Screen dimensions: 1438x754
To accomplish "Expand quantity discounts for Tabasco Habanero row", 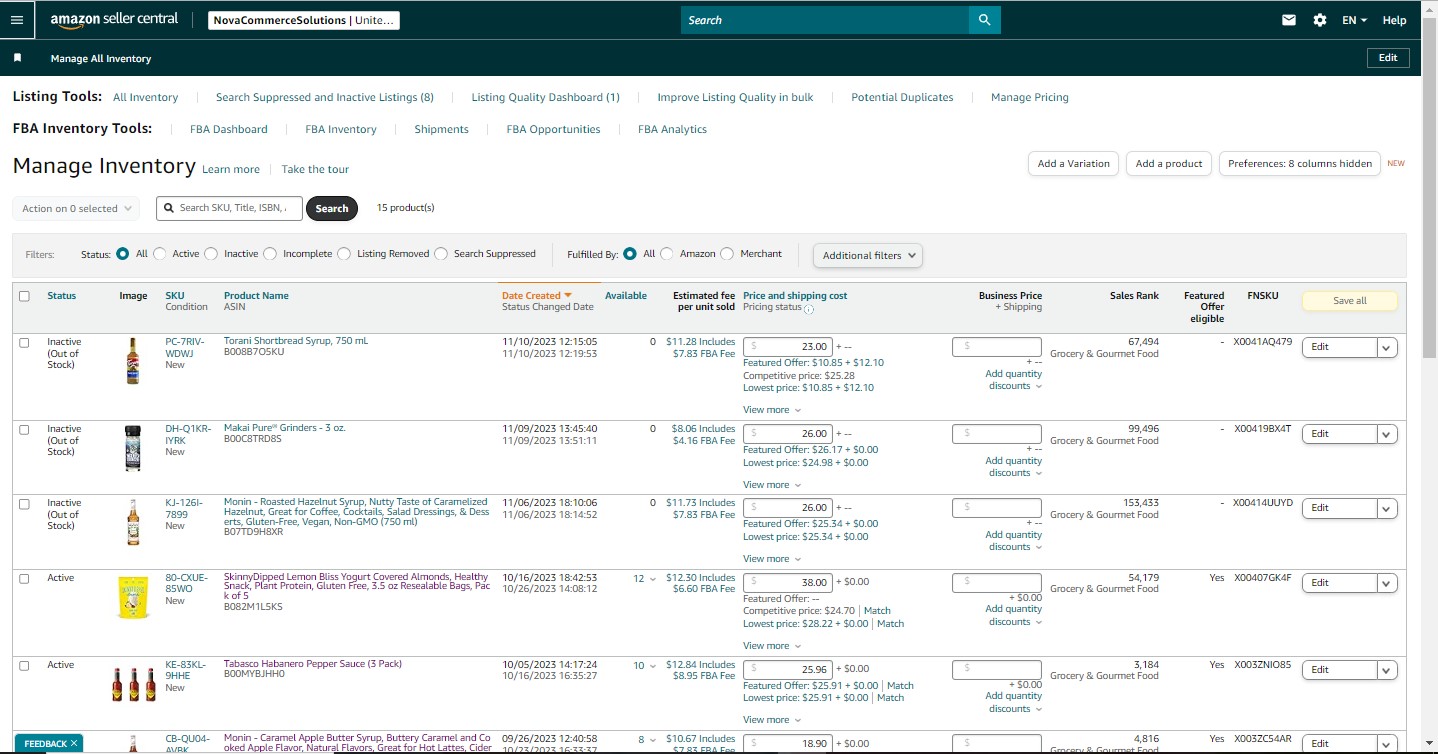I will pos(1013,702).
